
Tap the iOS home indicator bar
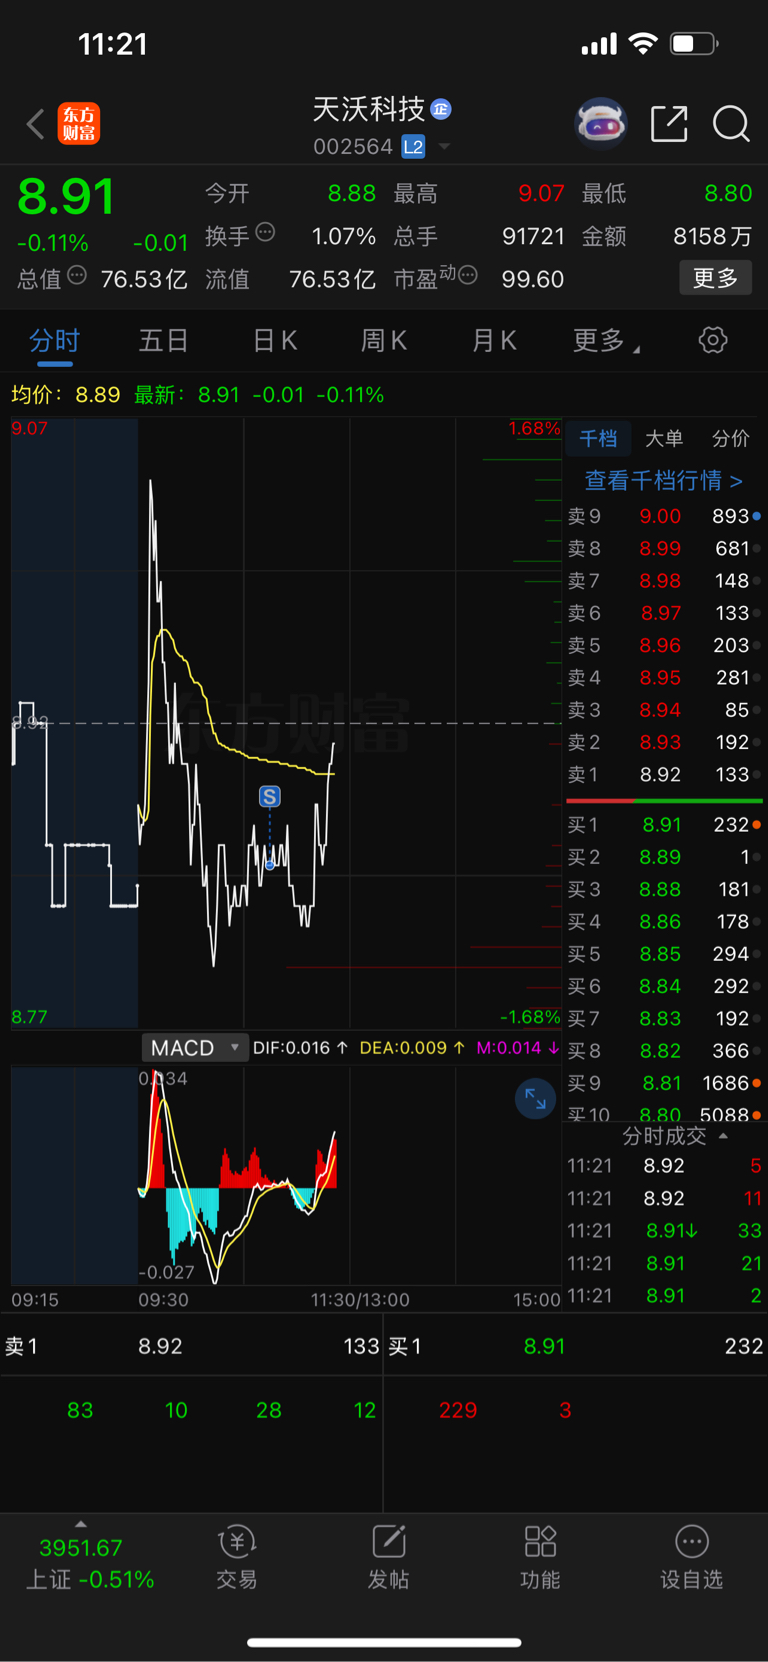pyautogui.click(x=384, y=1642)
